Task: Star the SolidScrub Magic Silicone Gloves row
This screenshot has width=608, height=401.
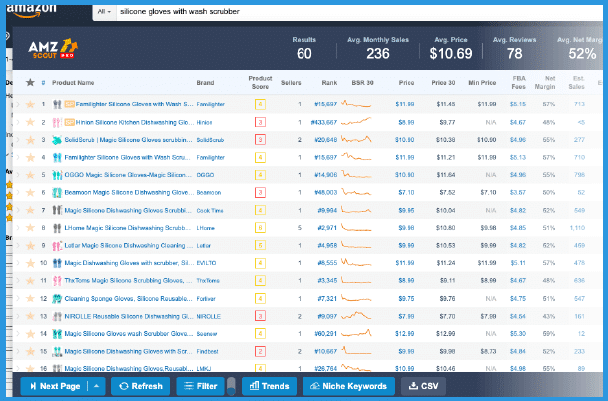Action: click(x=30, y=140)
